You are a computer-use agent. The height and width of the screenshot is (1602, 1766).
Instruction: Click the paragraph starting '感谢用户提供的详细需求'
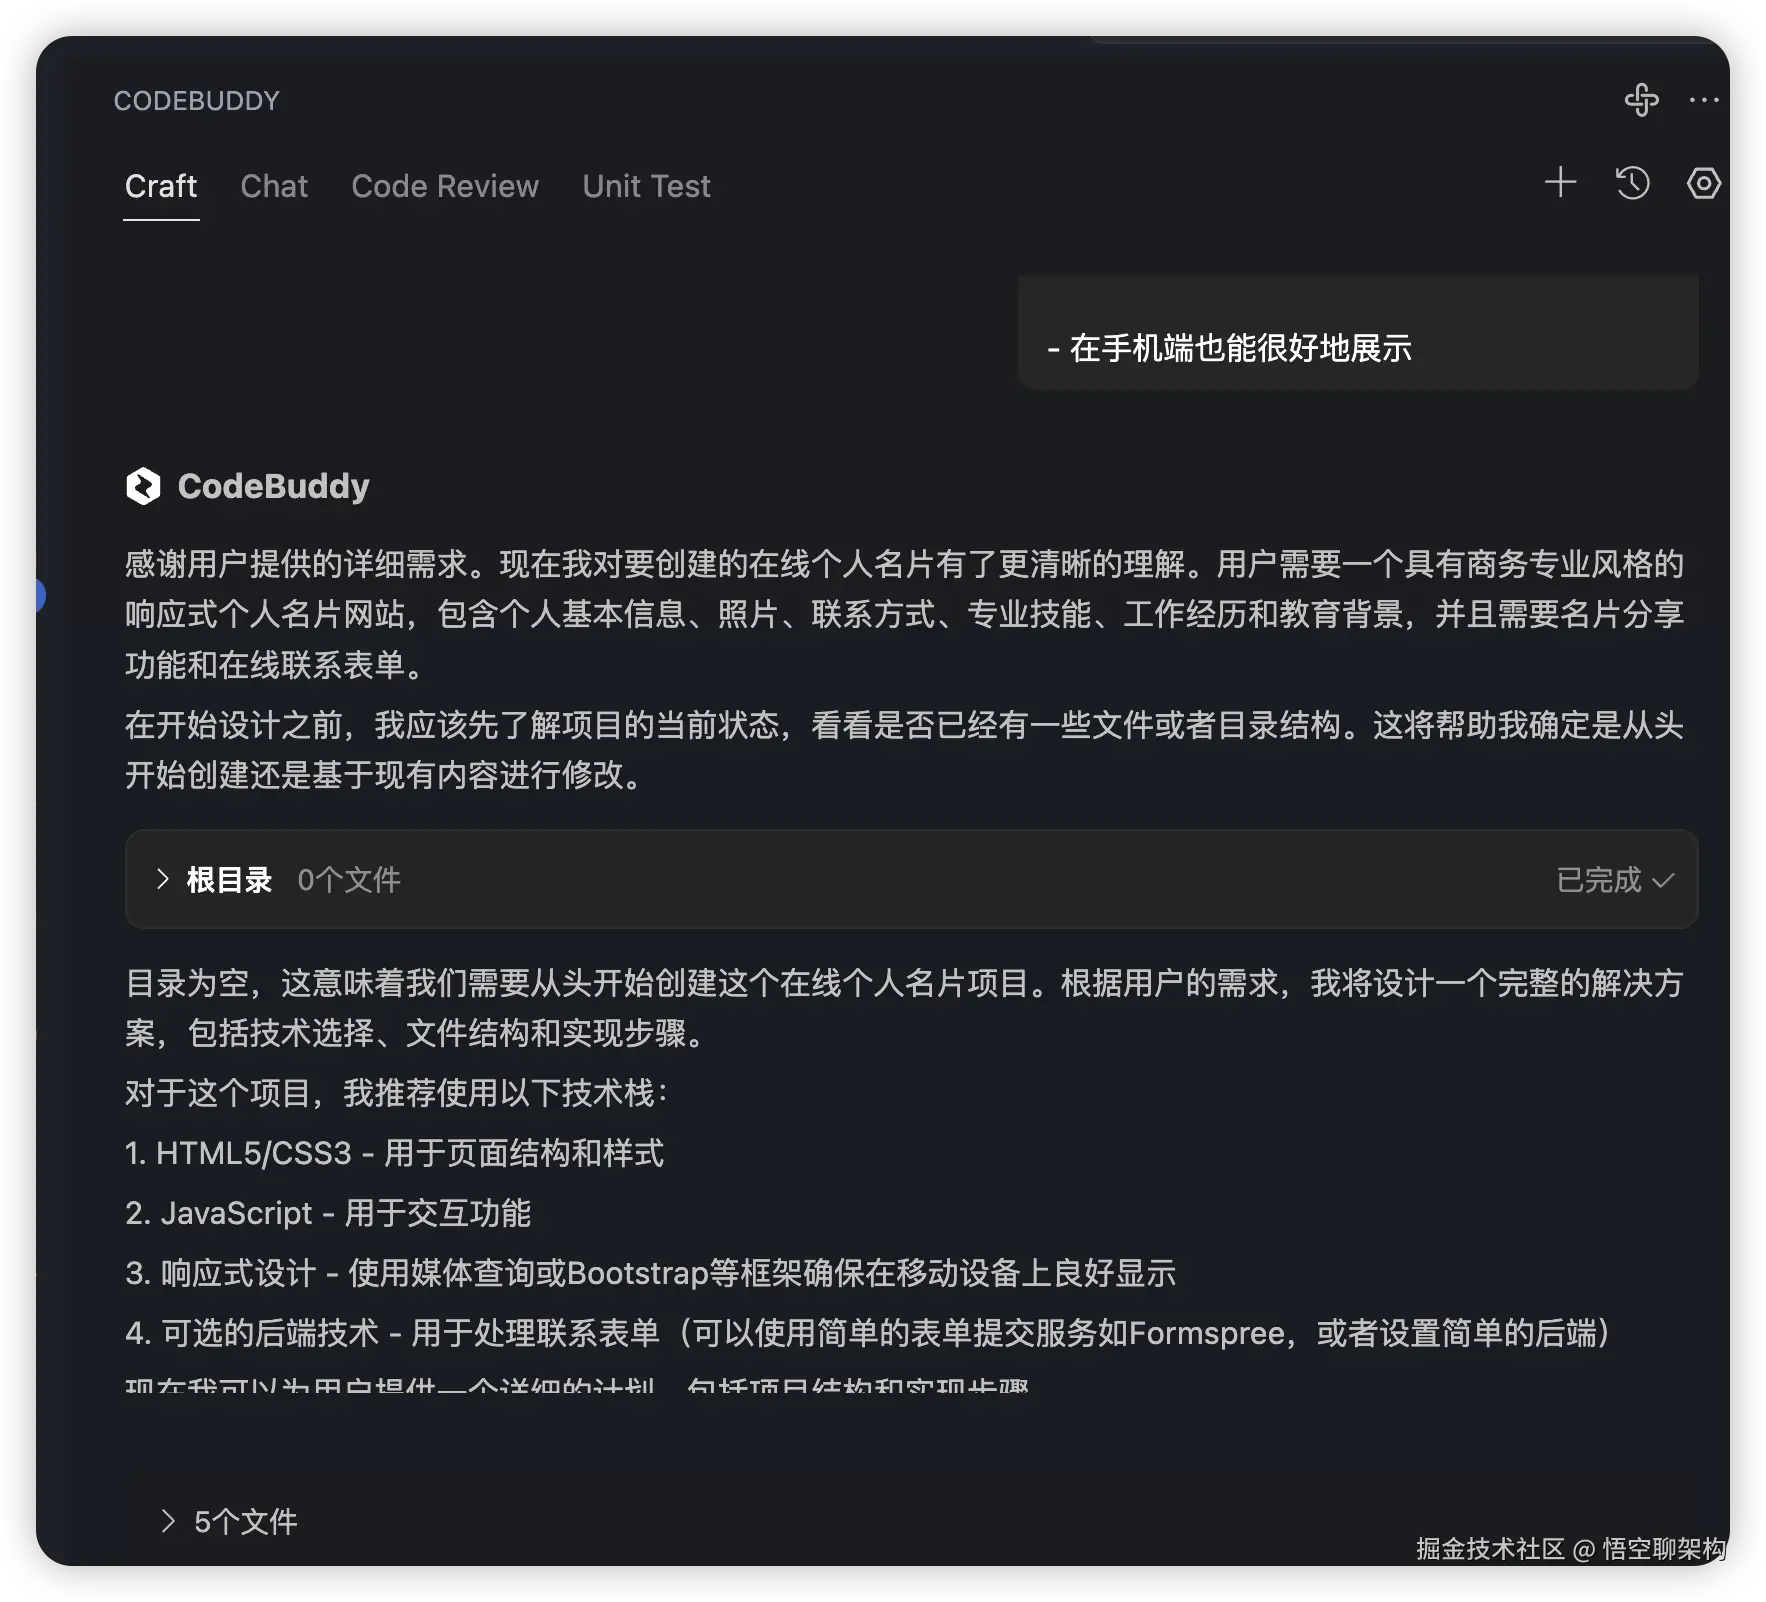coord(904,614)
